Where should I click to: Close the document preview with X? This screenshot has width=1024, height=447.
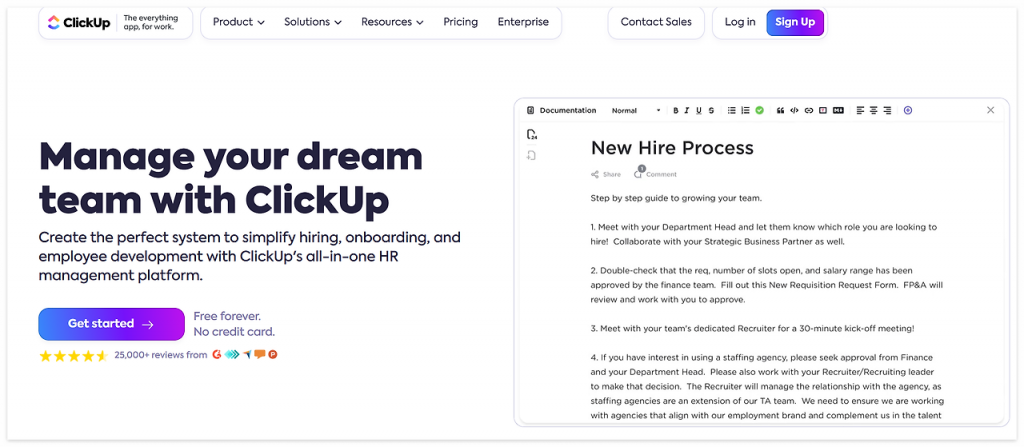991,110
